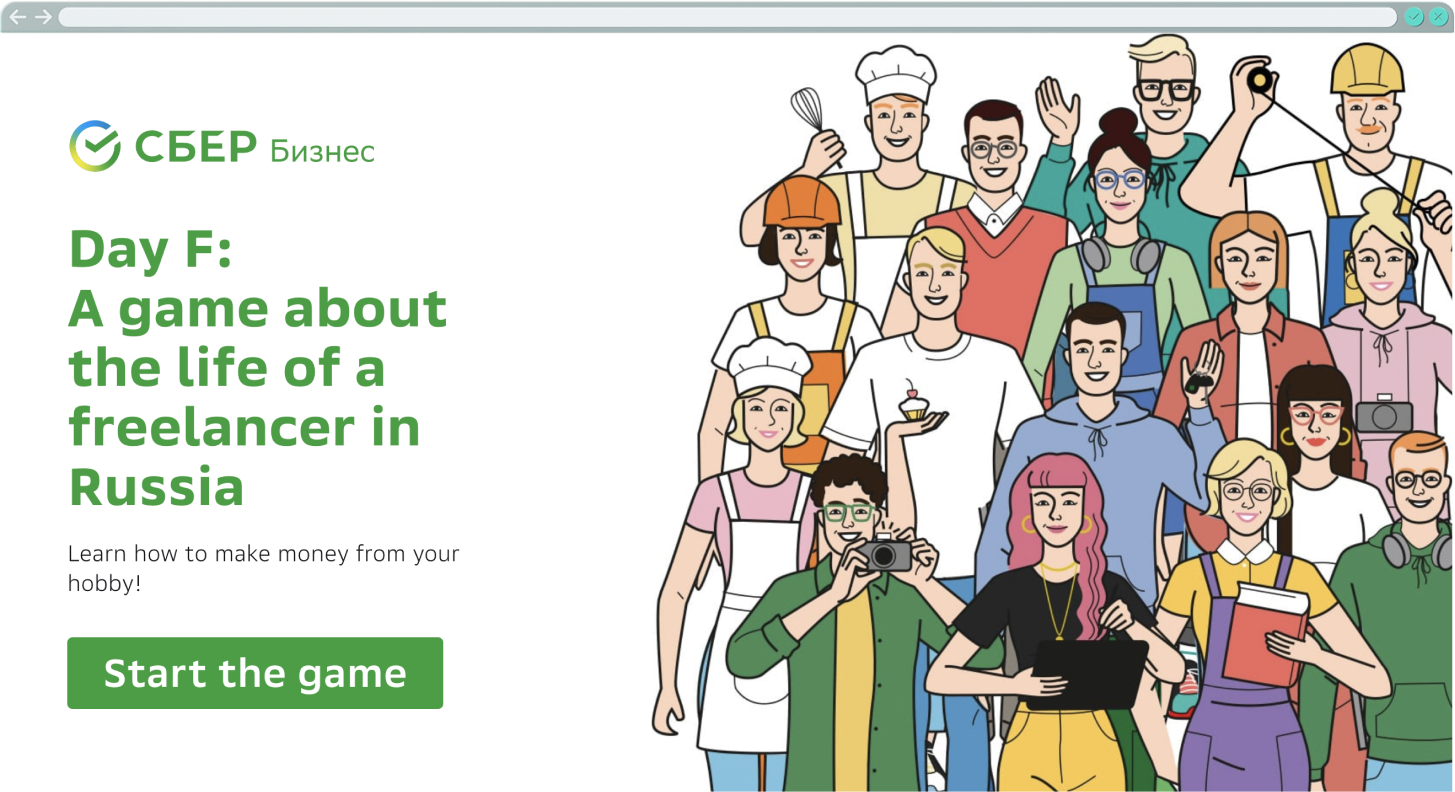Click the camera held by the curly-haired photographer

click(x=884, y=552)
